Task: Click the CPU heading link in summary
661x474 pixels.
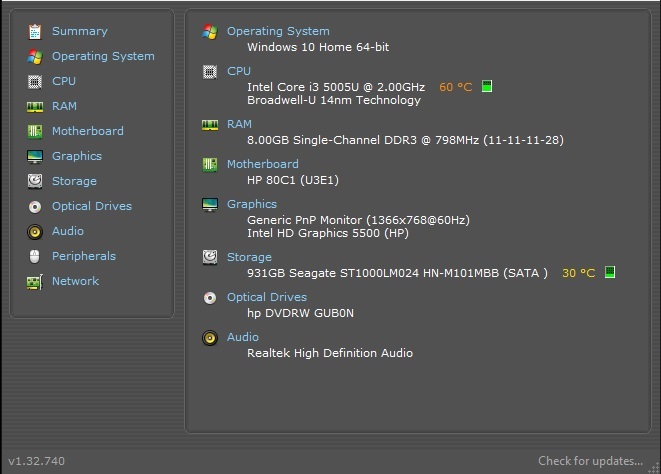Action: coord(239,71)
